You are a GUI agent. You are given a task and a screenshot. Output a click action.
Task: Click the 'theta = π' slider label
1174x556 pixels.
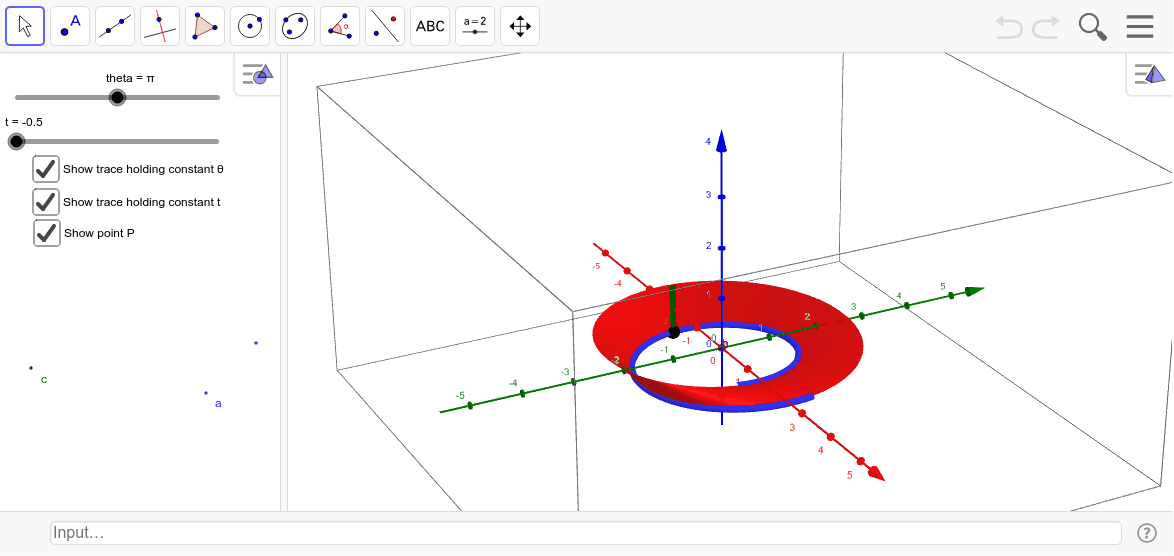pos(130,78)
